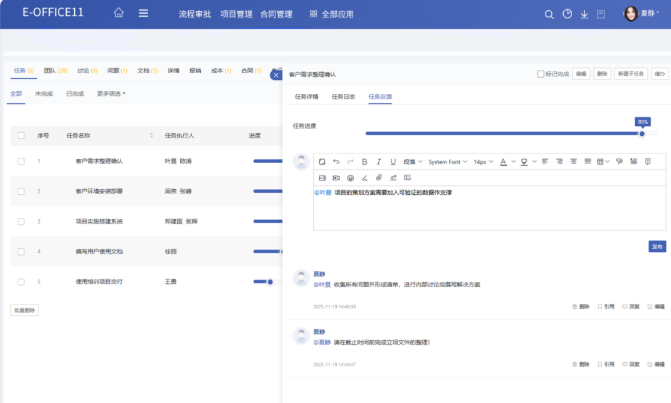Click the undo icon in editor toolbar
Viewport: 671px width, 403px height.
335,161
